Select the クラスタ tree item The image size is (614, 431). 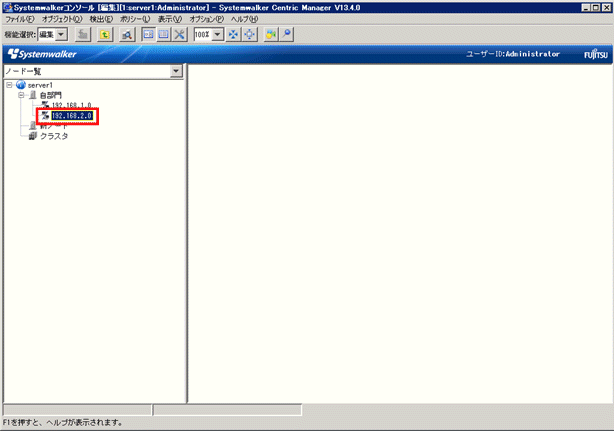click(x=54, y=136)
